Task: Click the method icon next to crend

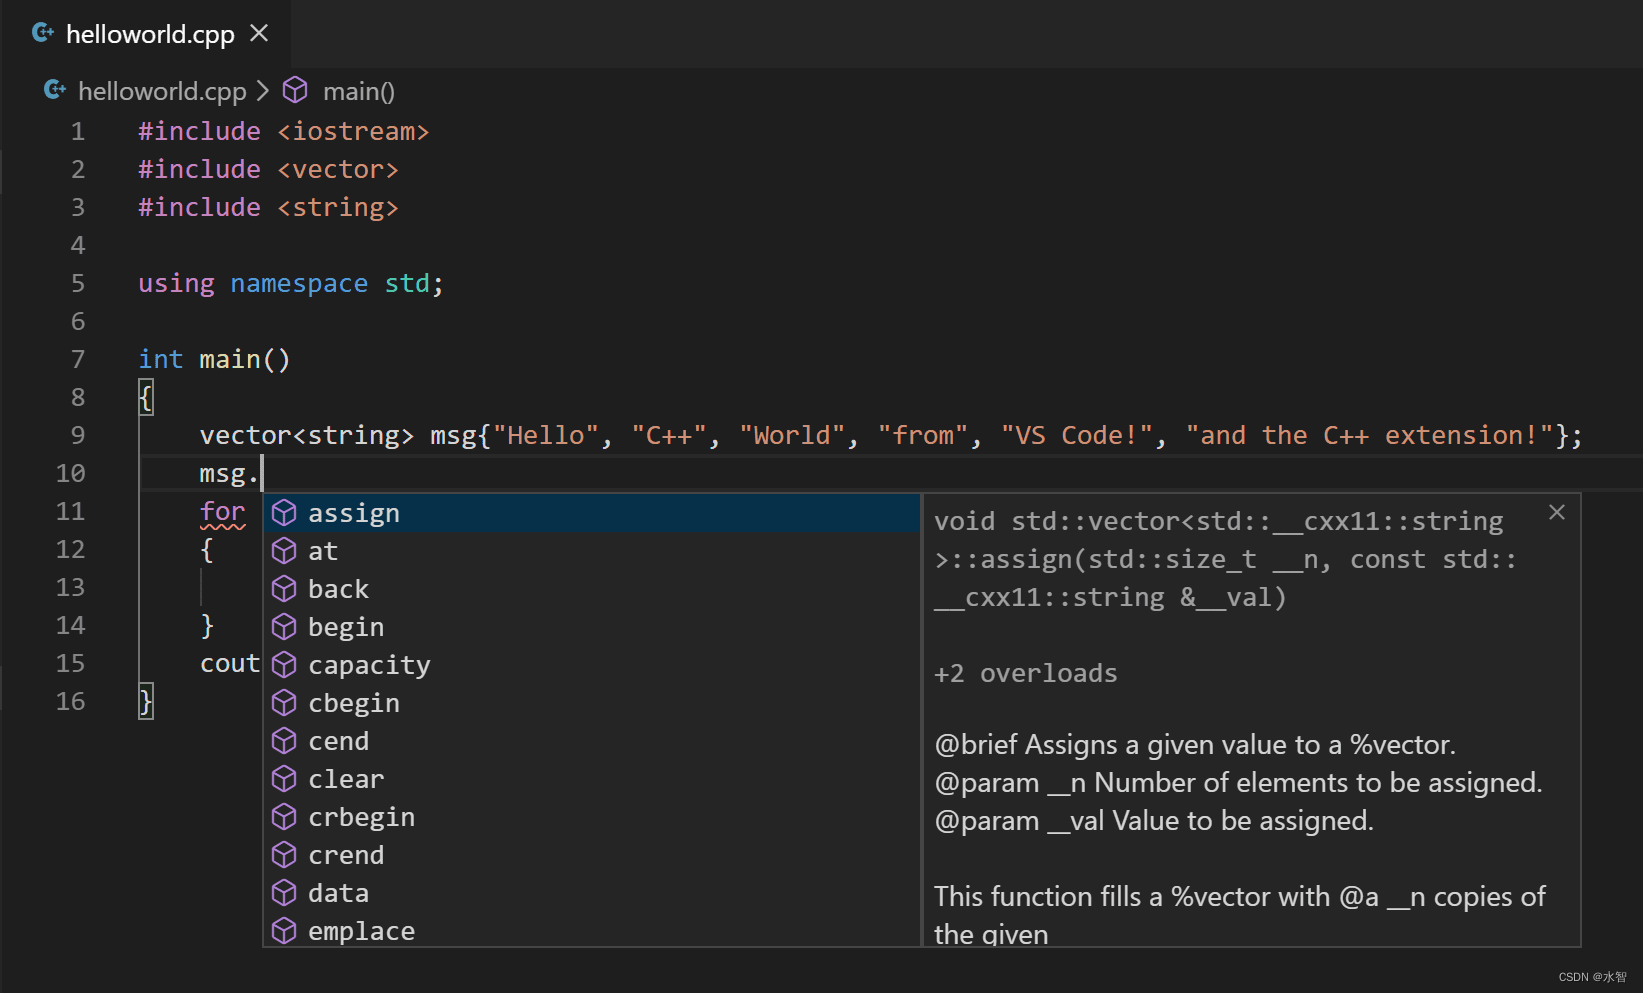Action: click(x=284, y=855)
